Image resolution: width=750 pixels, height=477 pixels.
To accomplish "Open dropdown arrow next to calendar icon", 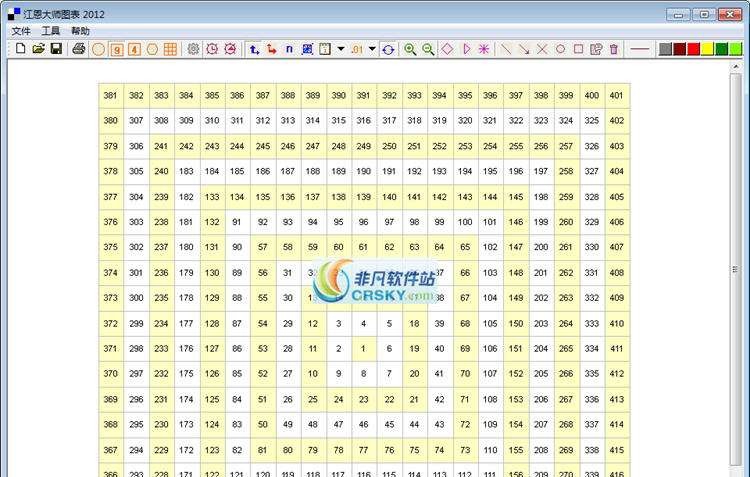I will point(341,48).
